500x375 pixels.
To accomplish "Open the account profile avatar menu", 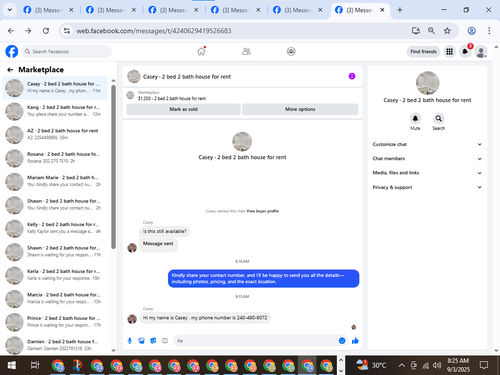I will pos(481,52).
